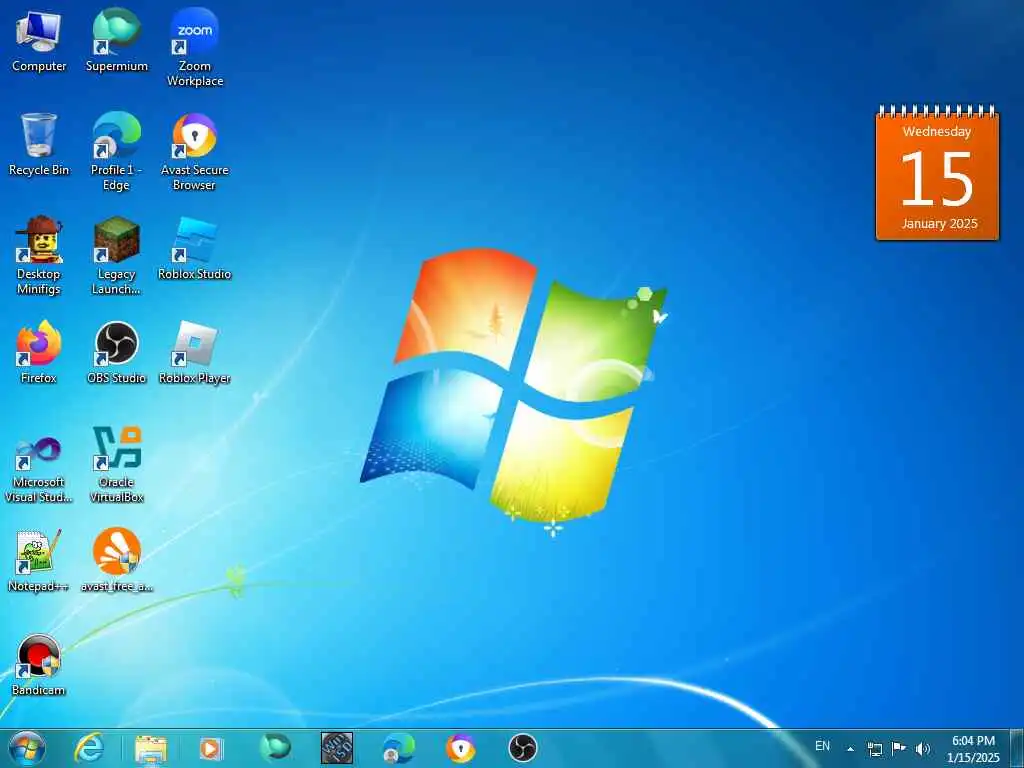The width and height of the screenshot is (1024, 768).
Task: Launch Internet Explorer from the taskbar
Action: [x=89, y=748]
